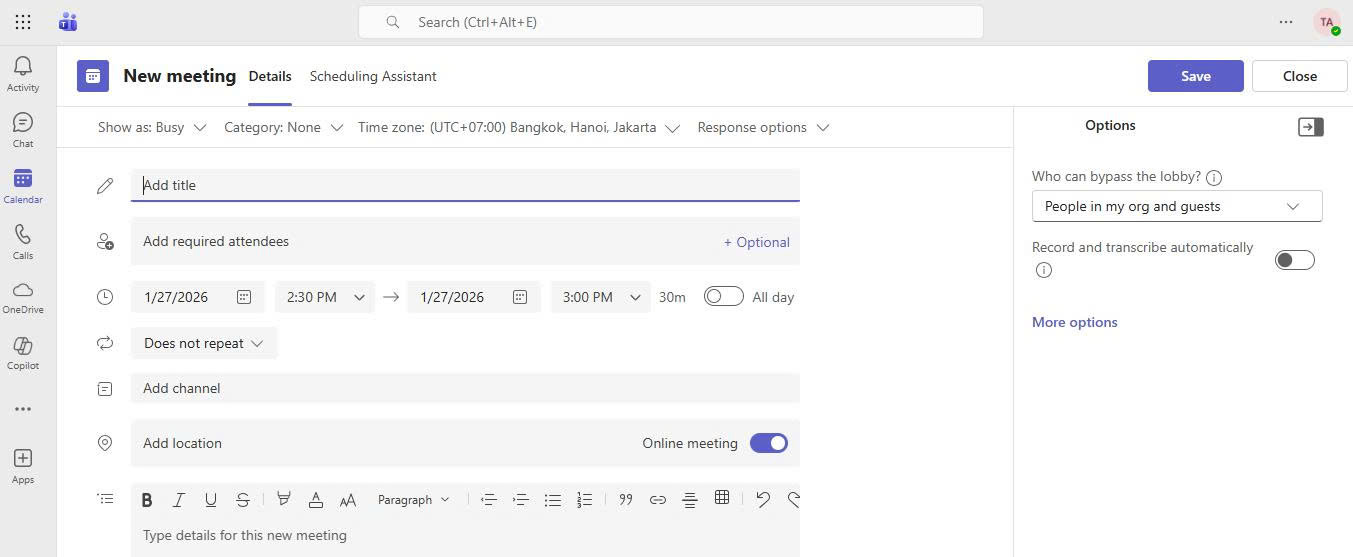Open OneDrive from the sidebar
Image resolution: width=1353 pixels, height=557 pixels.
(x=22, y=296)
